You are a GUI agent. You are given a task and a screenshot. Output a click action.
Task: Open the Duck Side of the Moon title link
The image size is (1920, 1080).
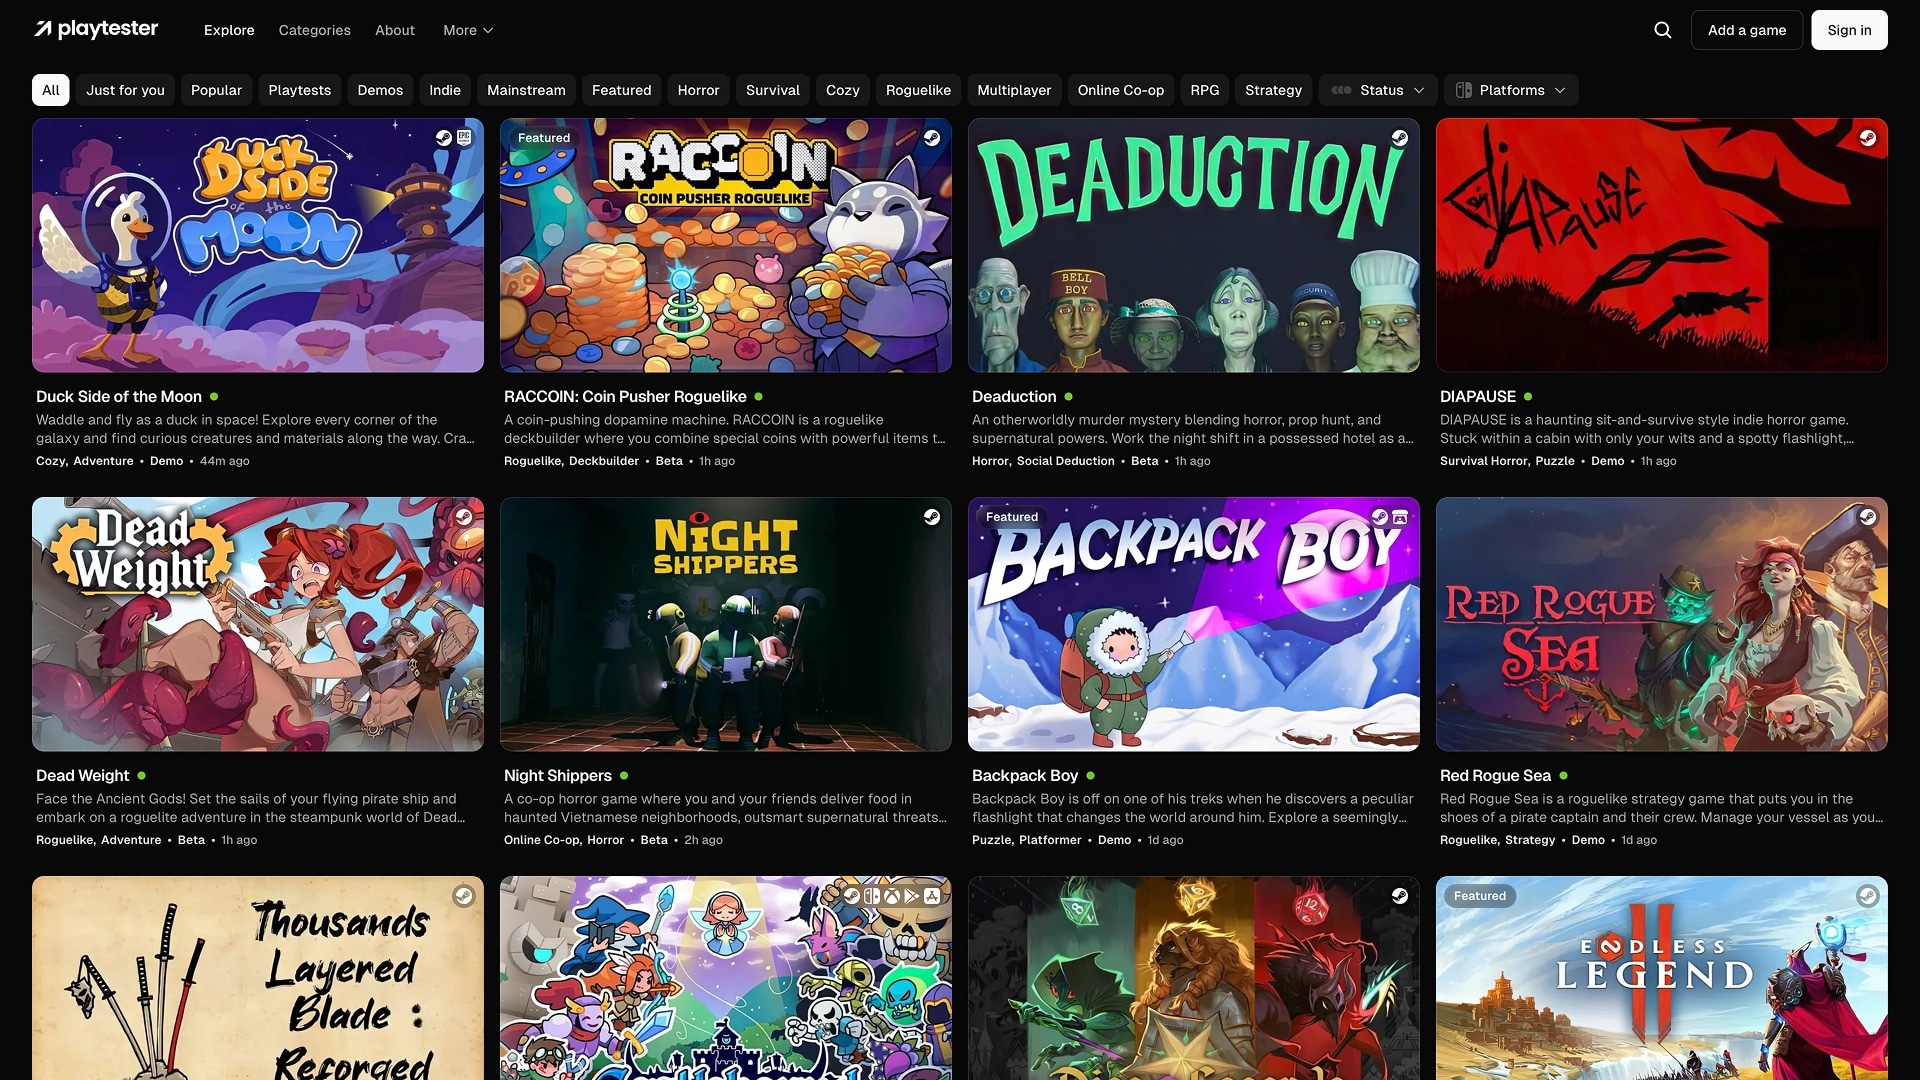point(119,397)
